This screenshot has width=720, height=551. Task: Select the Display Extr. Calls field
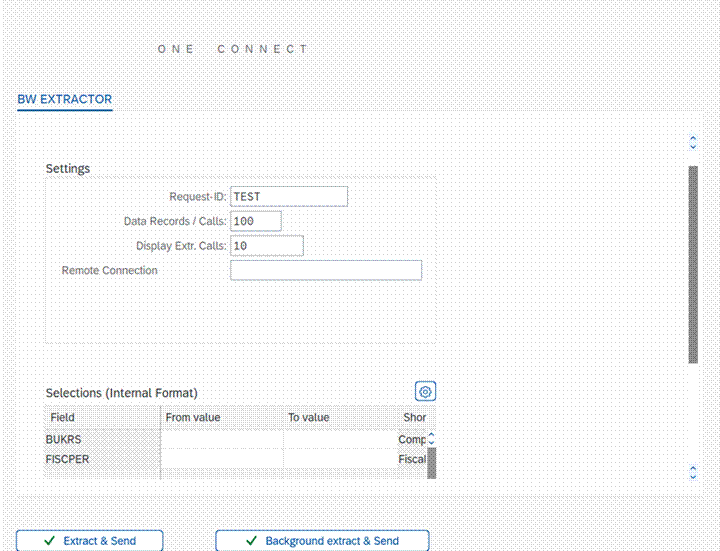tap(267, 246)
